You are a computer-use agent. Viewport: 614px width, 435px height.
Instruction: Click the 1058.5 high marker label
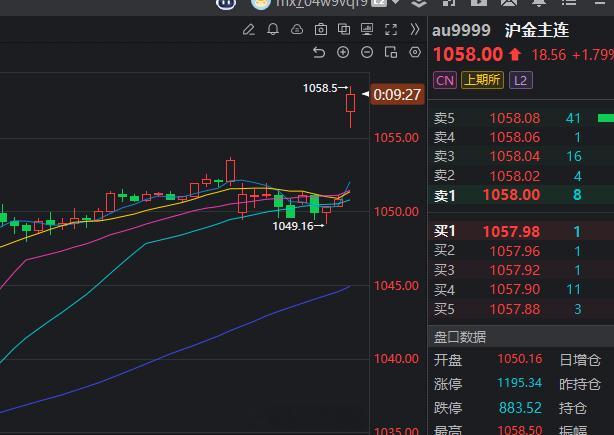tap(320, 88)
